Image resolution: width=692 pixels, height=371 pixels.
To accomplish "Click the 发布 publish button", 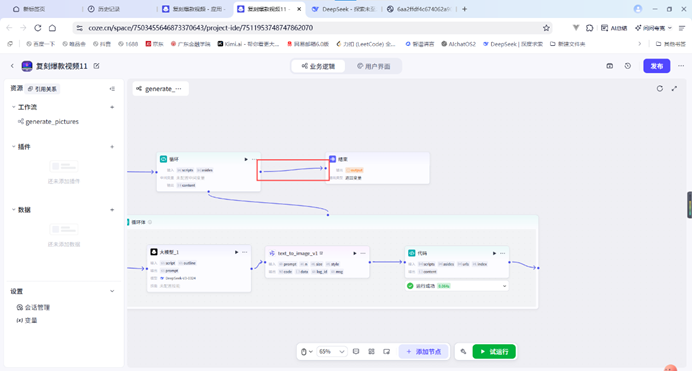I will tap(657, 66).
